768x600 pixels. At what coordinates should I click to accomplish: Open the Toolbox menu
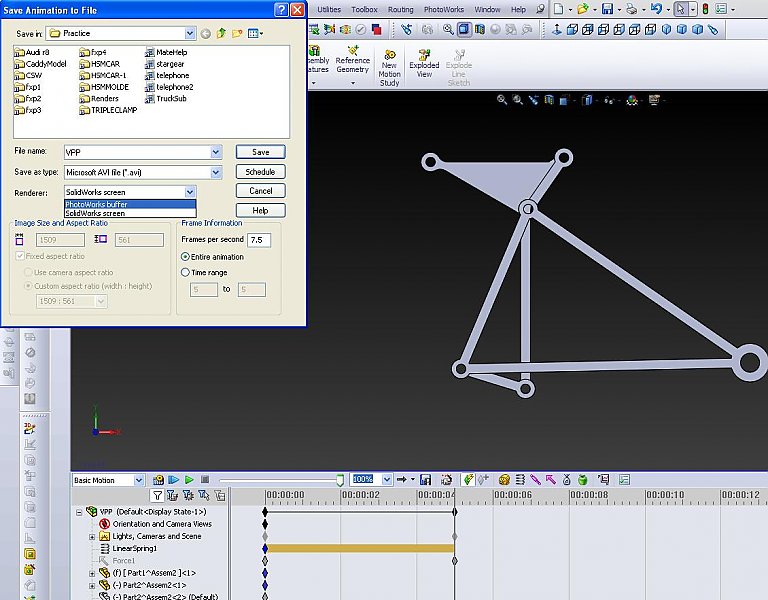(364, 9)
